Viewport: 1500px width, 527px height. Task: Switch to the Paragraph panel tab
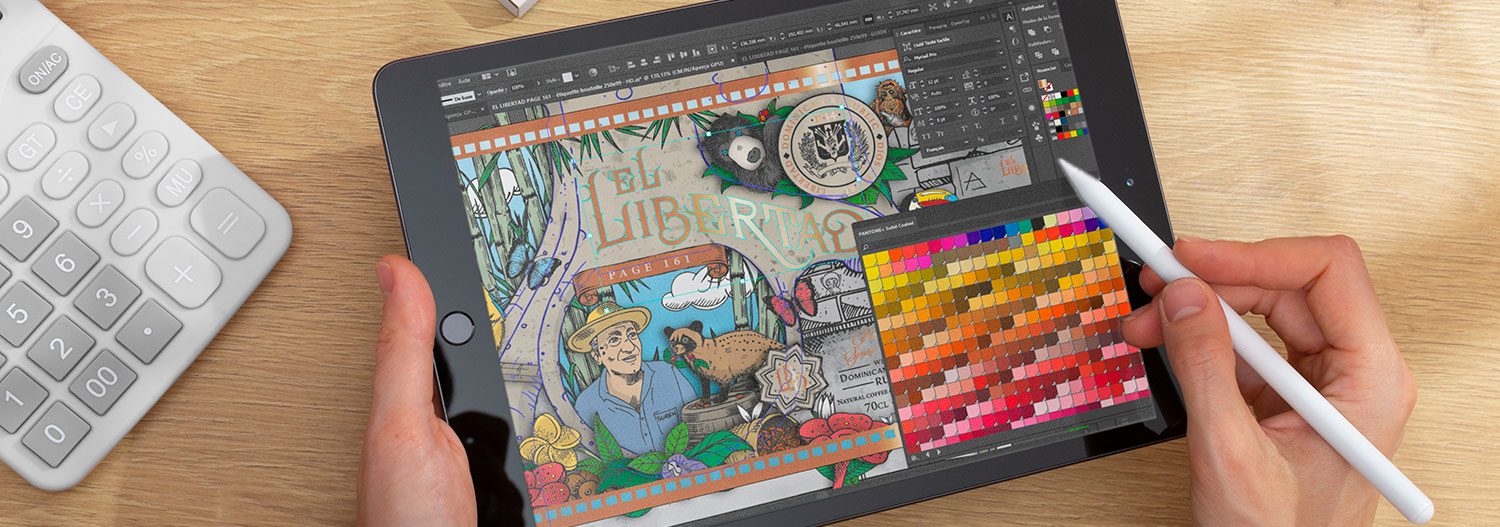936,27
